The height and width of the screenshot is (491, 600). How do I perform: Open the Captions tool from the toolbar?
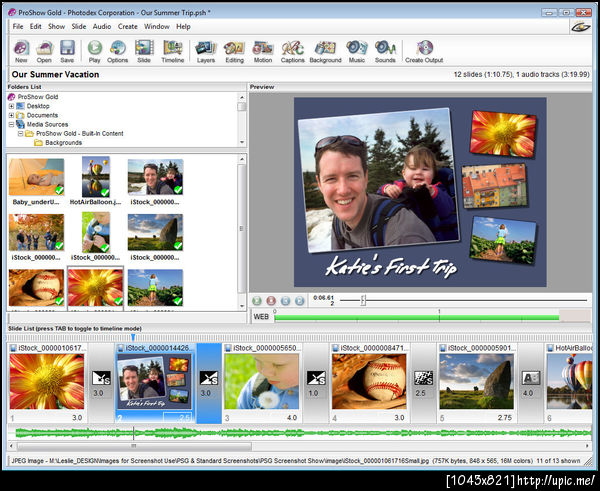(x=292, y=48)
